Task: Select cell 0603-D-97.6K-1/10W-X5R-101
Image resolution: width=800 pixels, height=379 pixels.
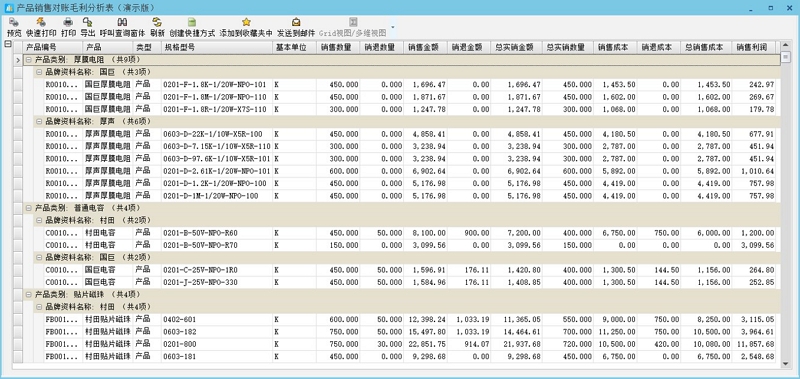Action: point(217,159)
